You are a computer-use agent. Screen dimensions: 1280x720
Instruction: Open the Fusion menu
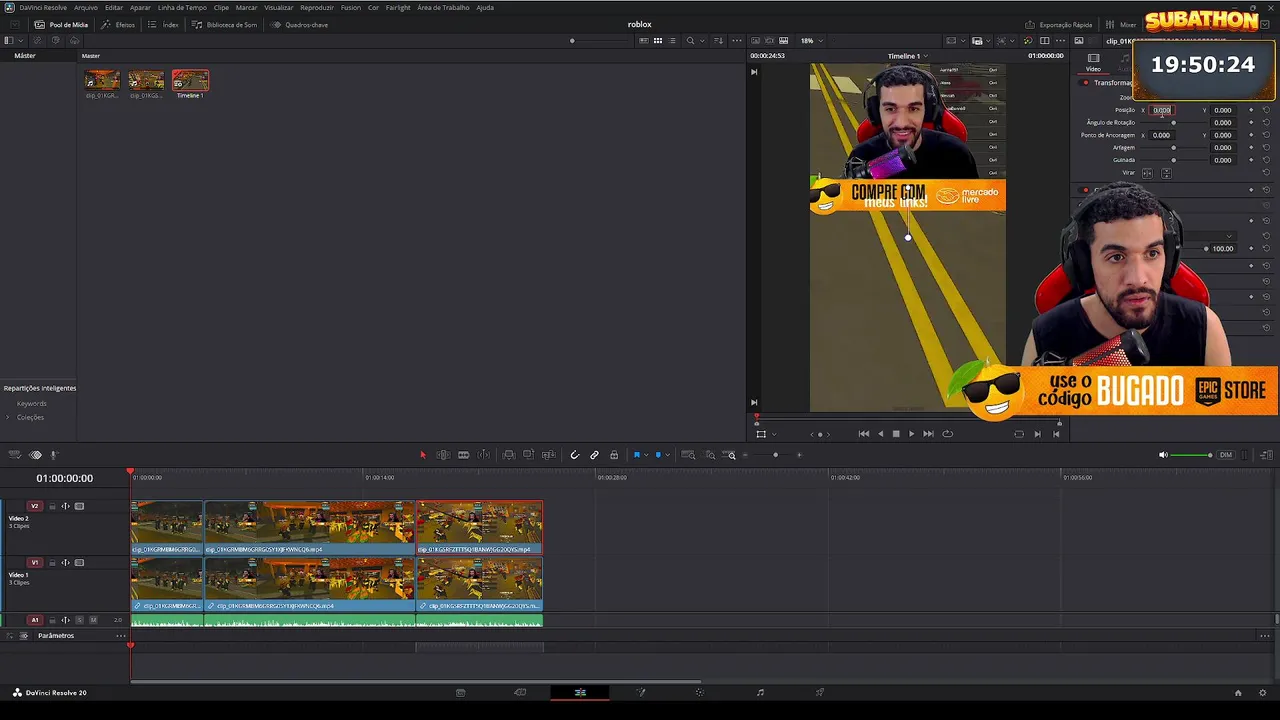pos(350,7)
